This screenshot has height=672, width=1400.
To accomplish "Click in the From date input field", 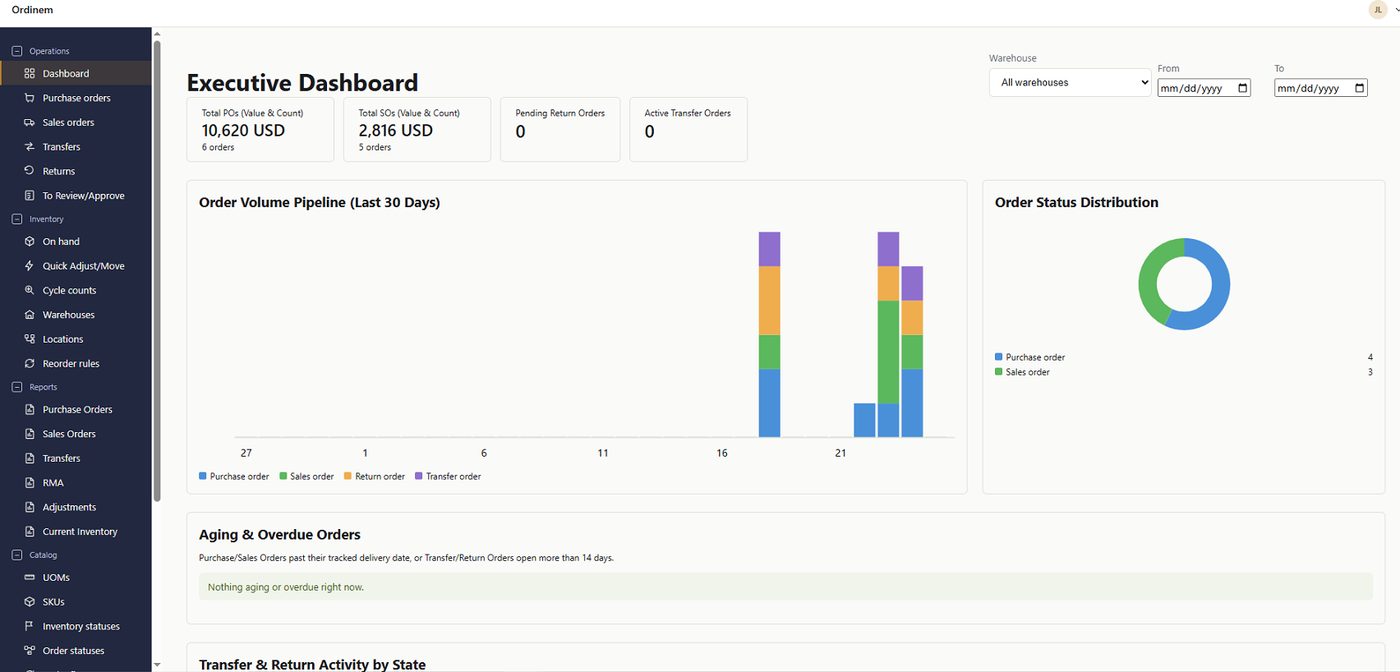I will (x=1204, y=88).
